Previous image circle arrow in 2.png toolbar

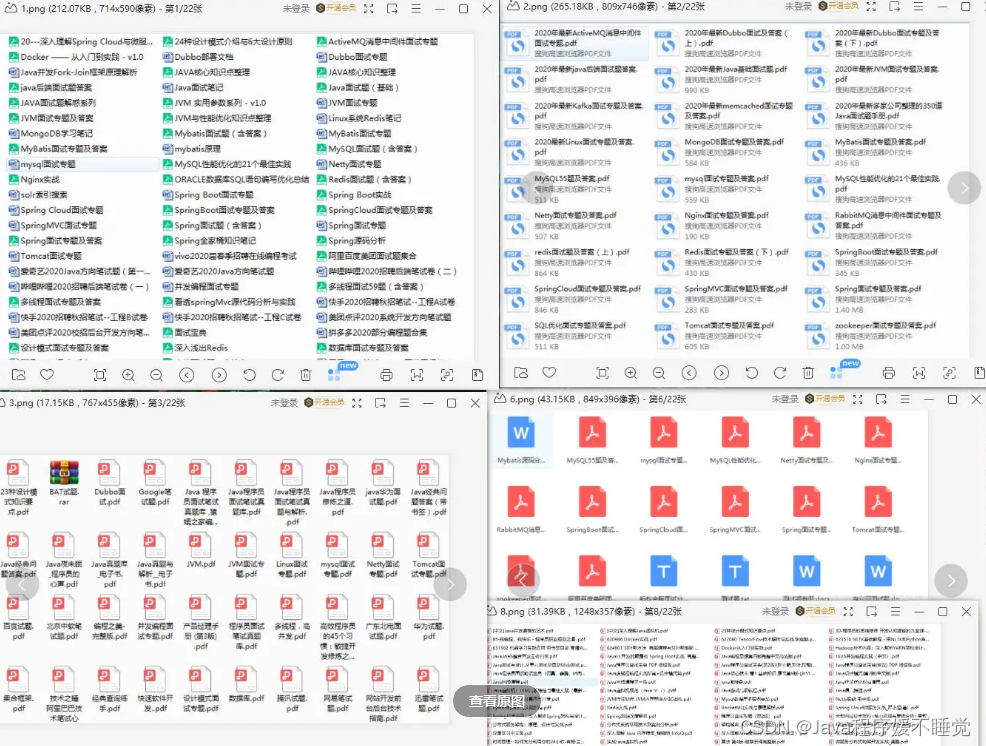pos(689,373)
